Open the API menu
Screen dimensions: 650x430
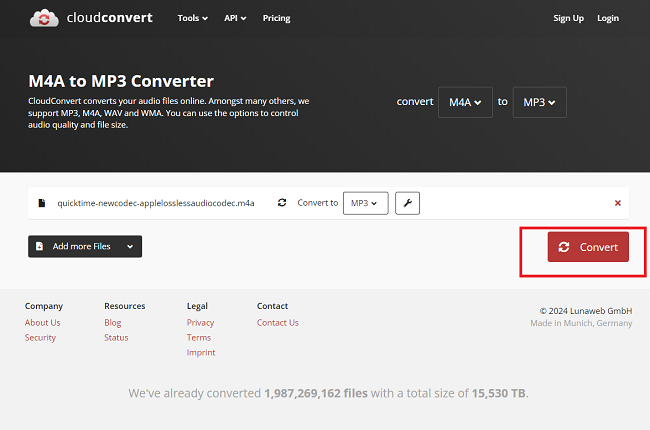pyautogui.click(x=235, y=18)
